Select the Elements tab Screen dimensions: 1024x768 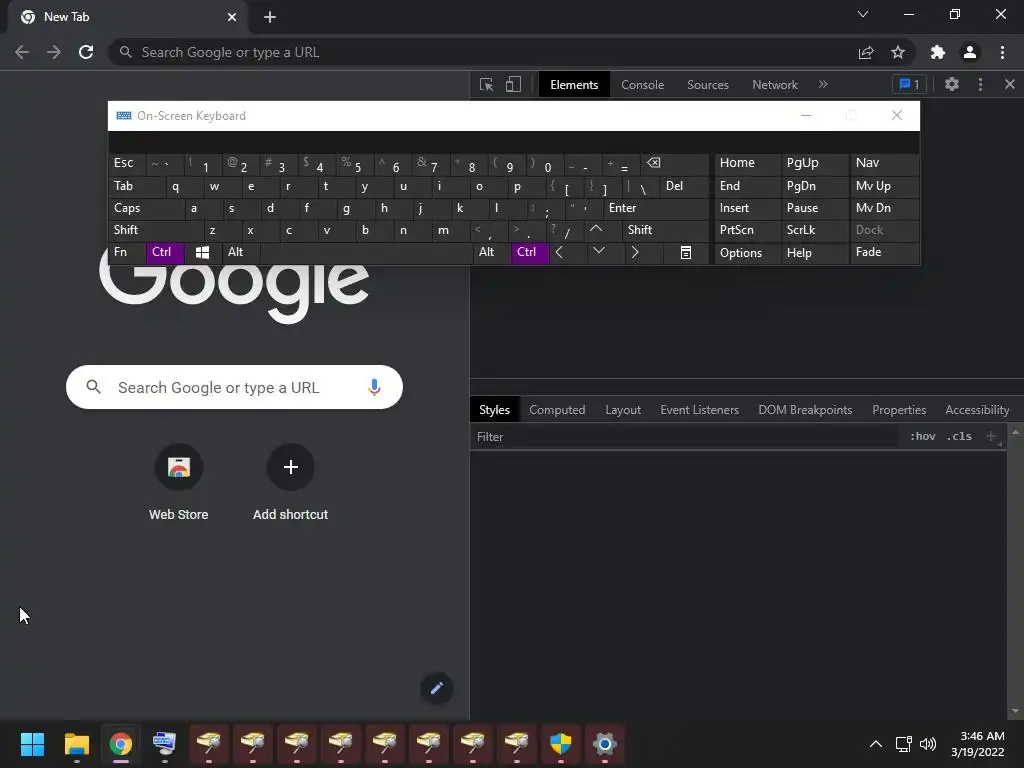[x=574, y=85]
